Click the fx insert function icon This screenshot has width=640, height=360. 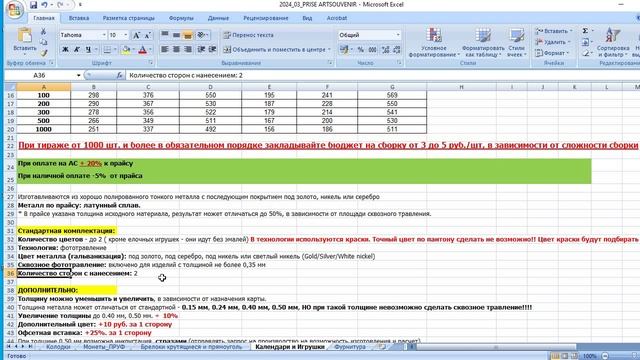tap(120, 75)
